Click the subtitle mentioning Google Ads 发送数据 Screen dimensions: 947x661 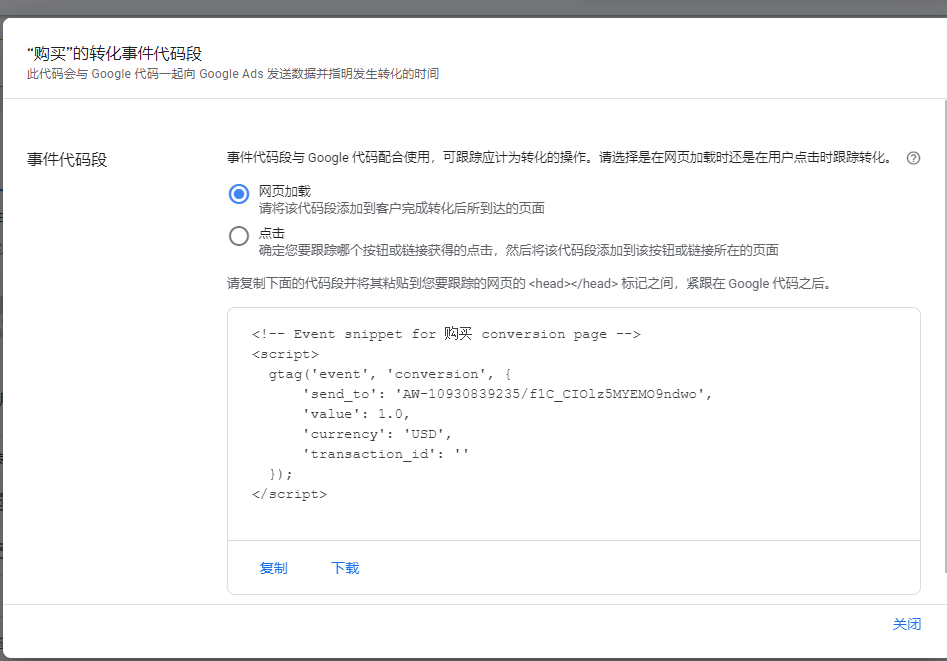(233, 74)
